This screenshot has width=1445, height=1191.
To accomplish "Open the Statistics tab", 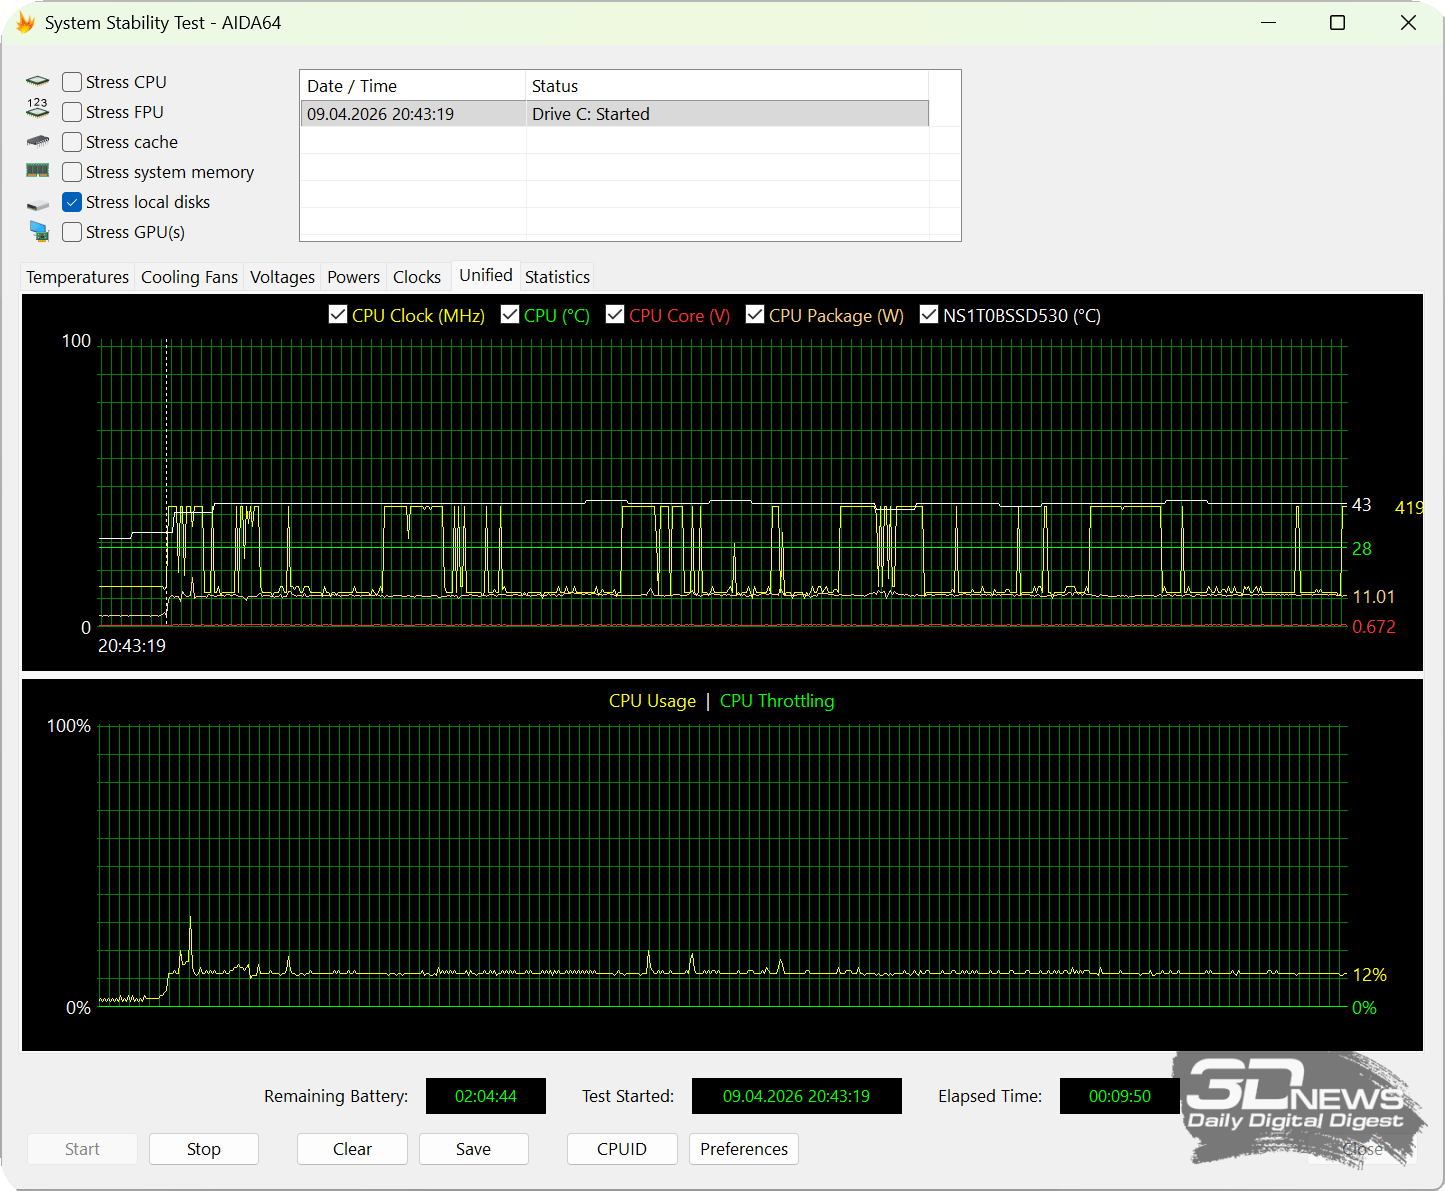I will 557,277.
